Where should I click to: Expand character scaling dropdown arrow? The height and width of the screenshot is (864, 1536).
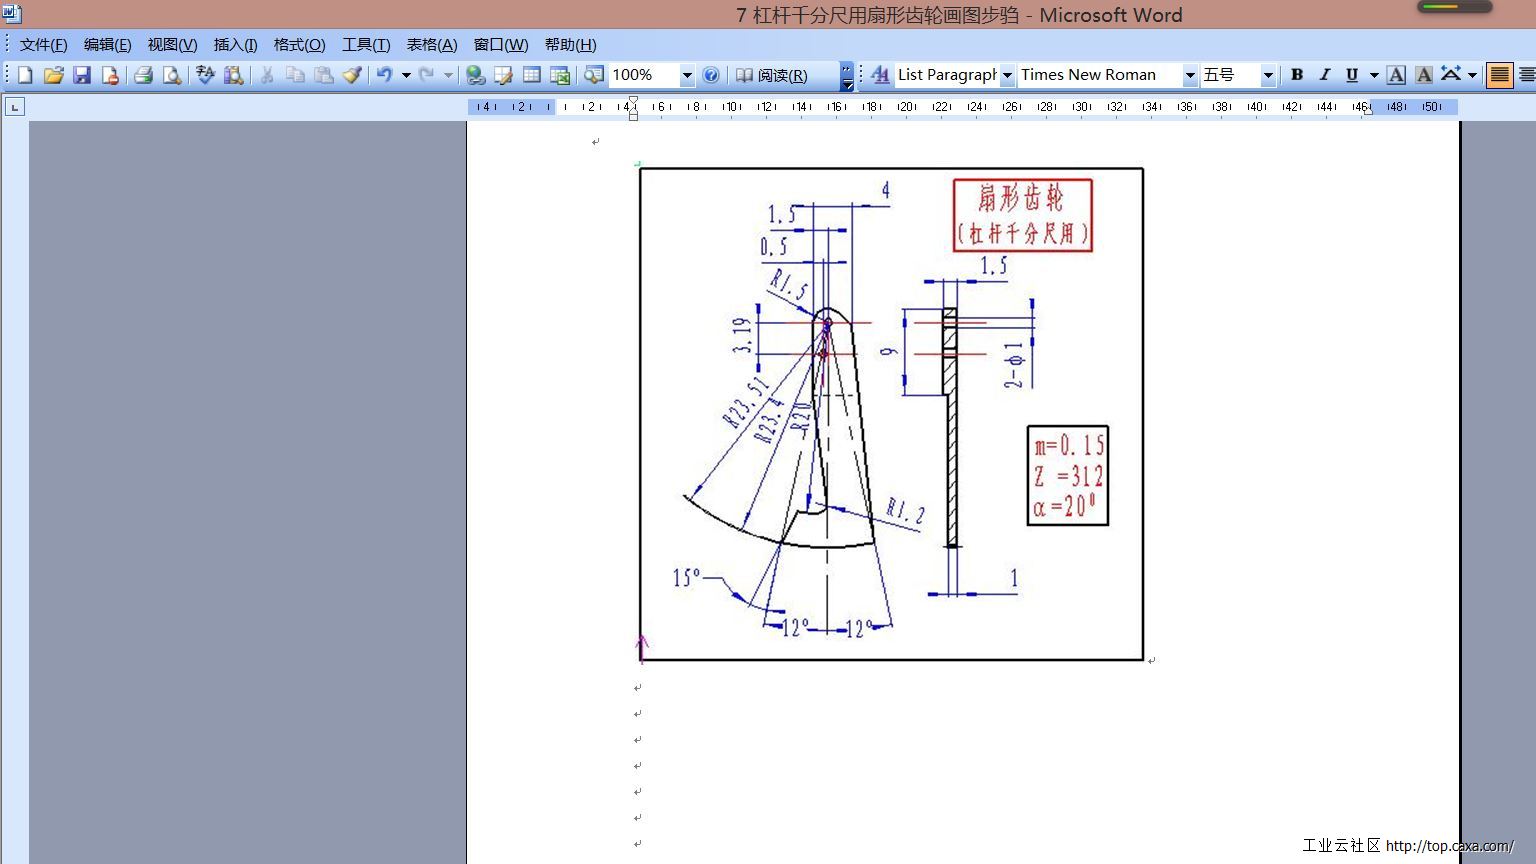[1472, 75]
